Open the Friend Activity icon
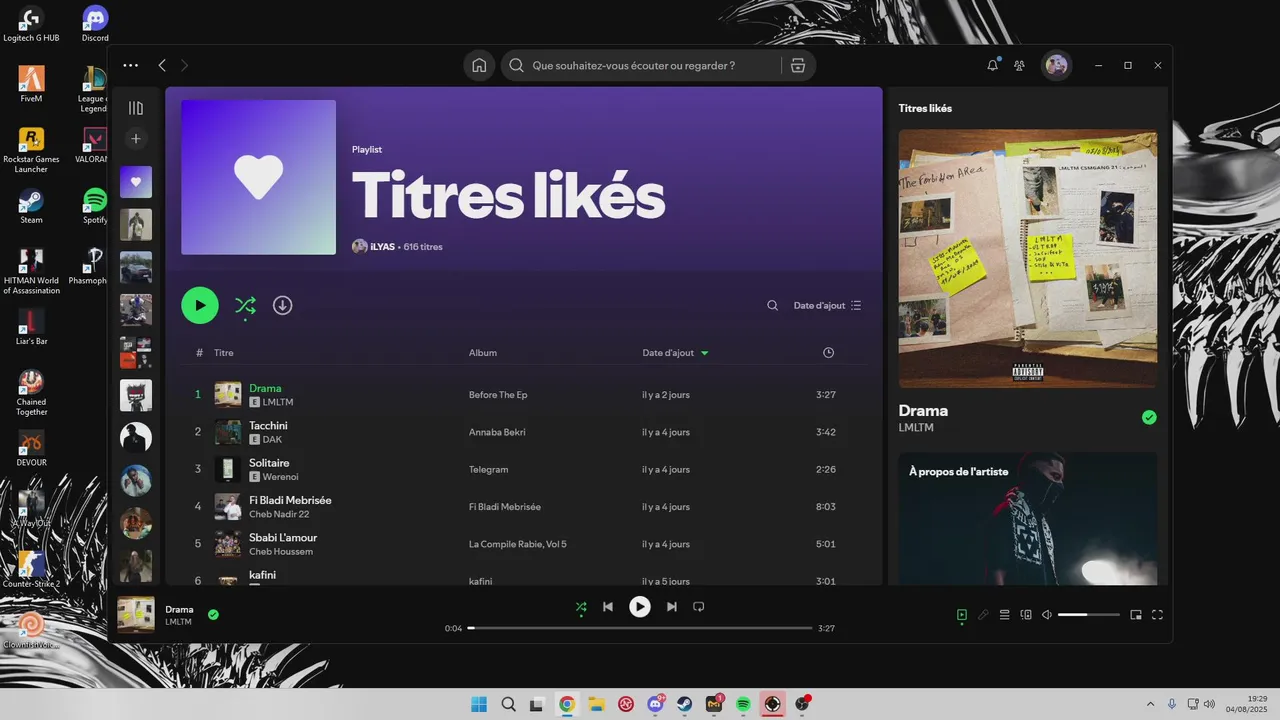 pos(1019,65)
